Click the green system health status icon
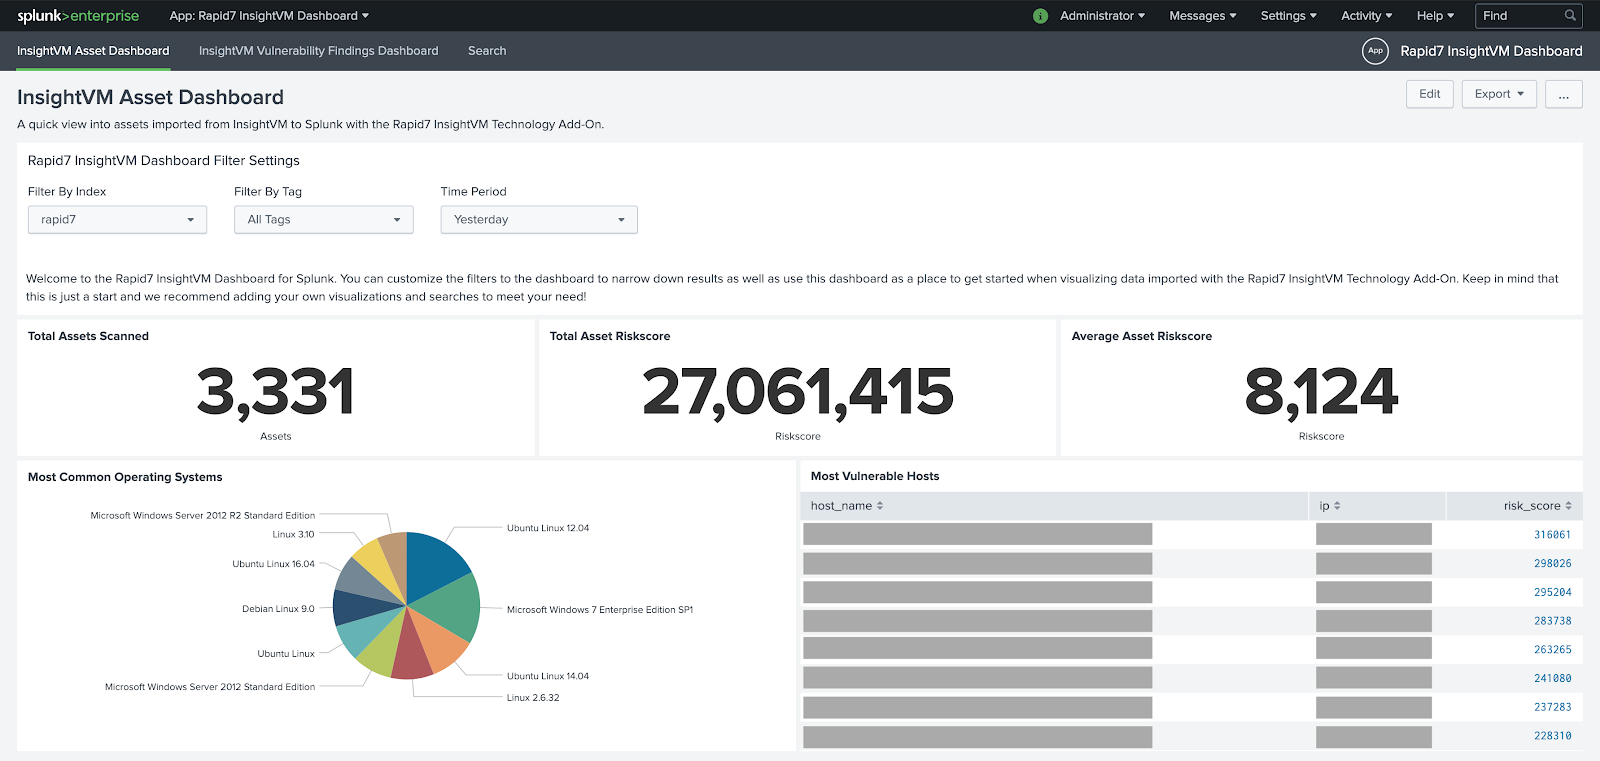Image resolution: width=1600 pixels, height=761 pixels. pos(1040,16)
